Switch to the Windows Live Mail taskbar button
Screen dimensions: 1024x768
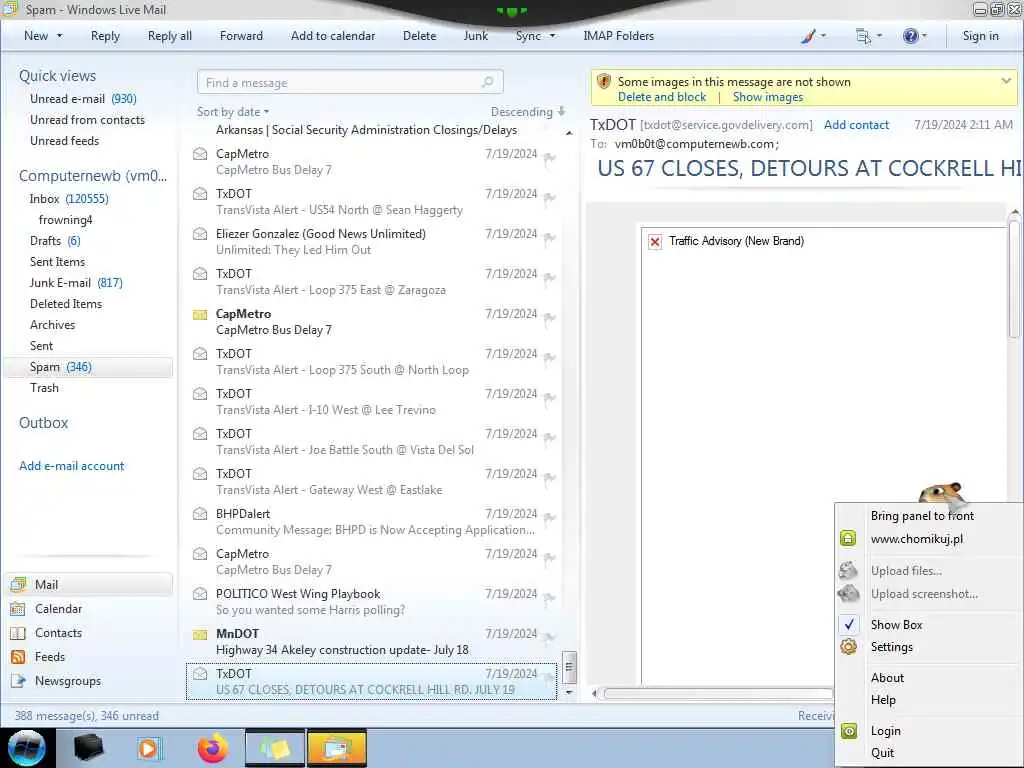337,748
